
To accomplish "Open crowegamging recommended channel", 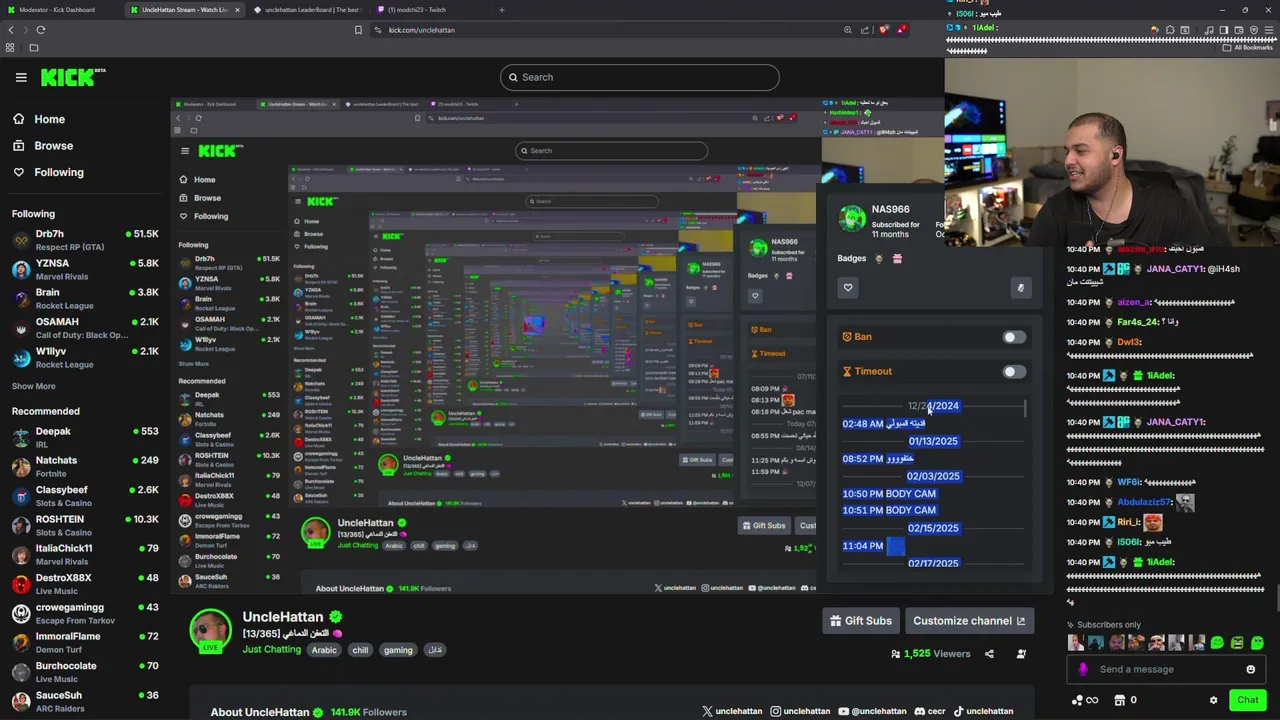I will 85,613.
